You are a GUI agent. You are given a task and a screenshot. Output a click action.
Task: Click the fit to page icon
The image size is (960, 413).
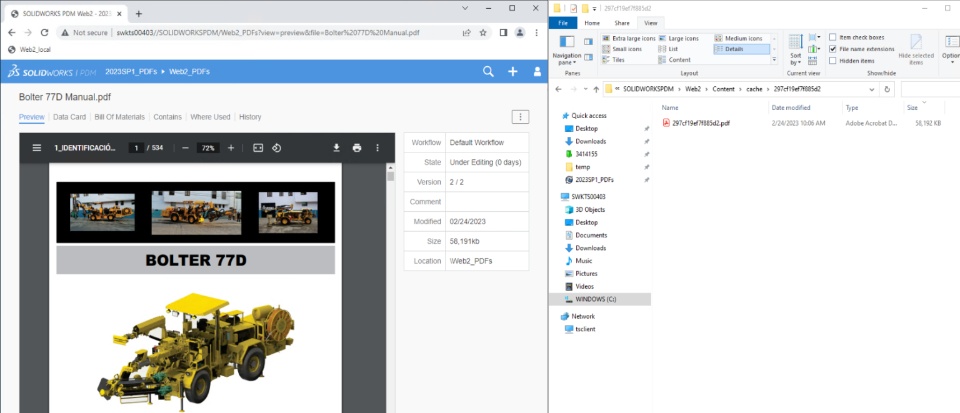coord(258,148)
